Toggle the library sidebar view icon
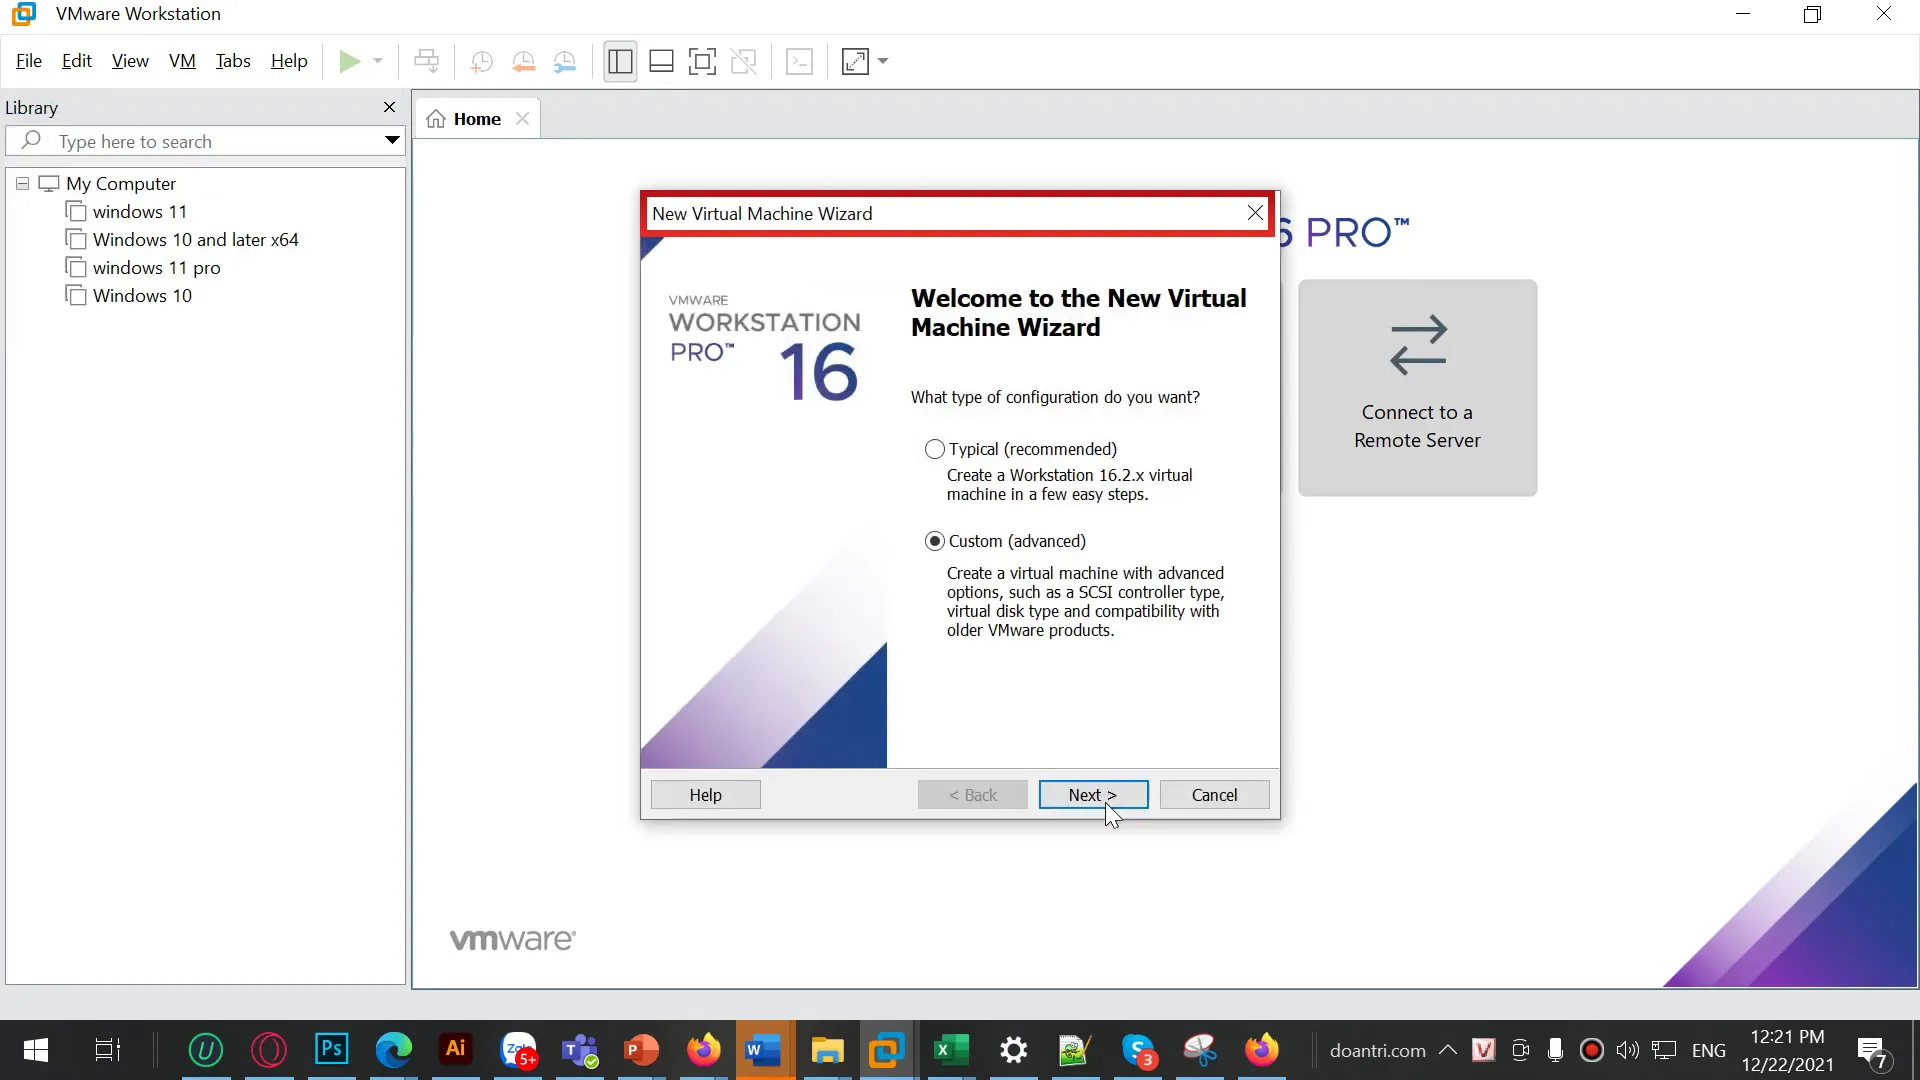 (620, 62)
